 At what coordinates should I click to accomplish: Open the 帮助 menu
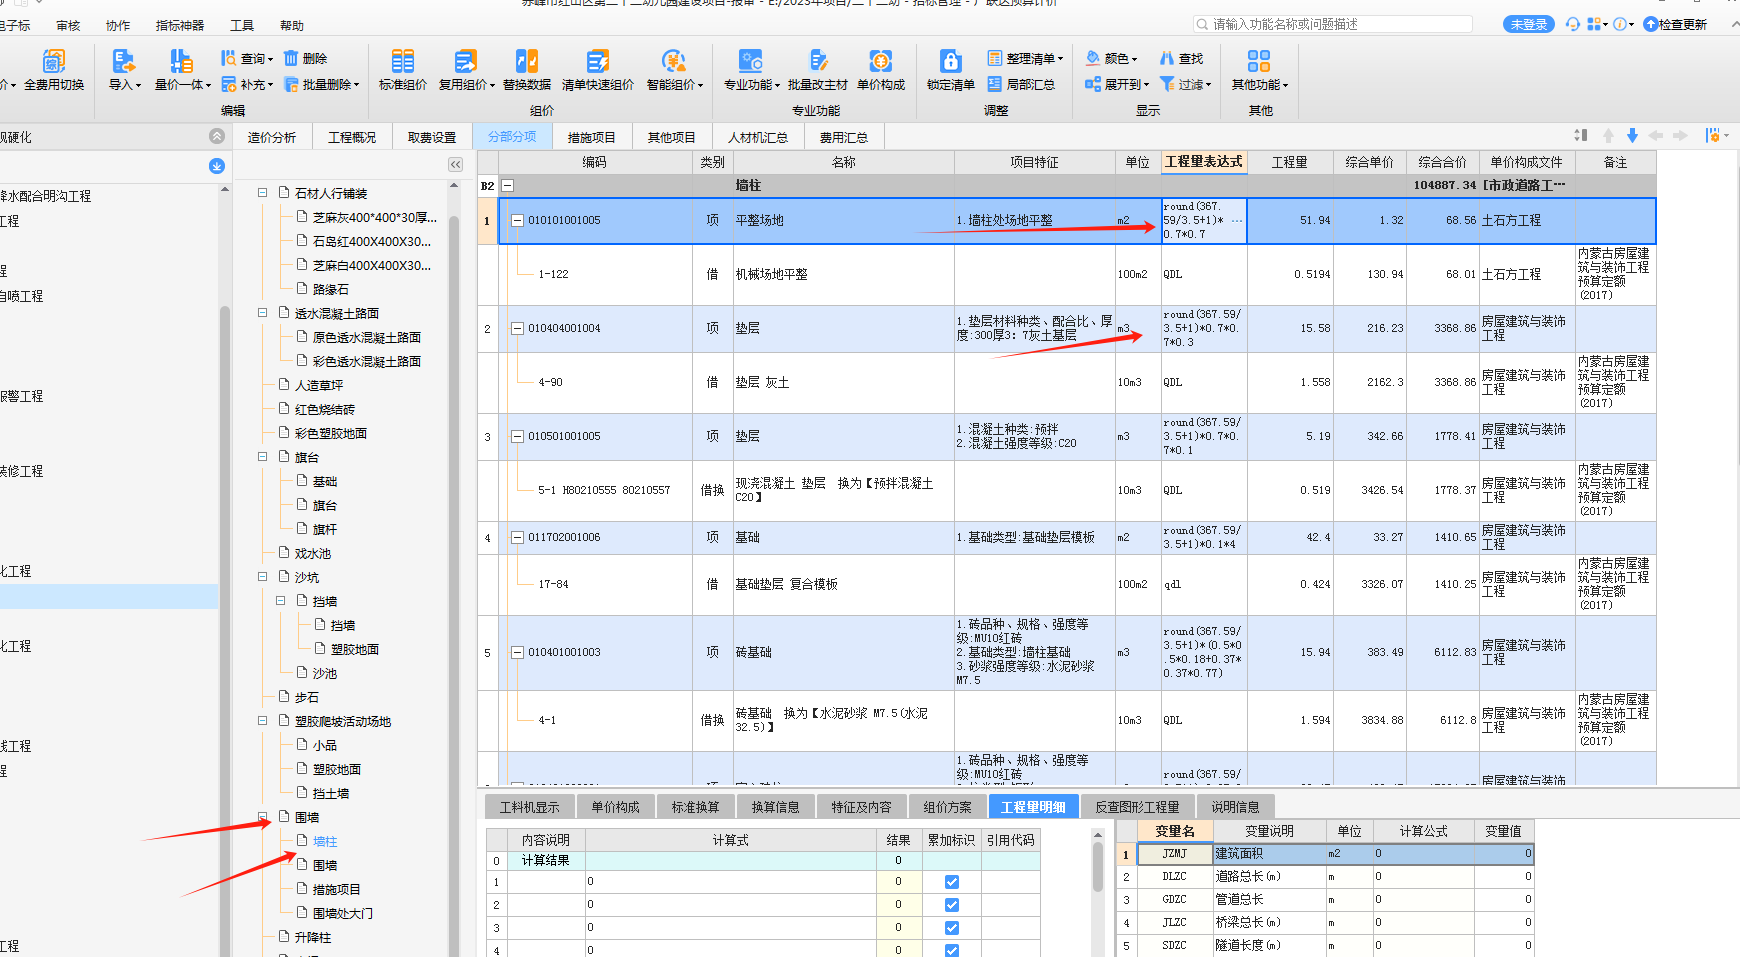tap(292, 26)
